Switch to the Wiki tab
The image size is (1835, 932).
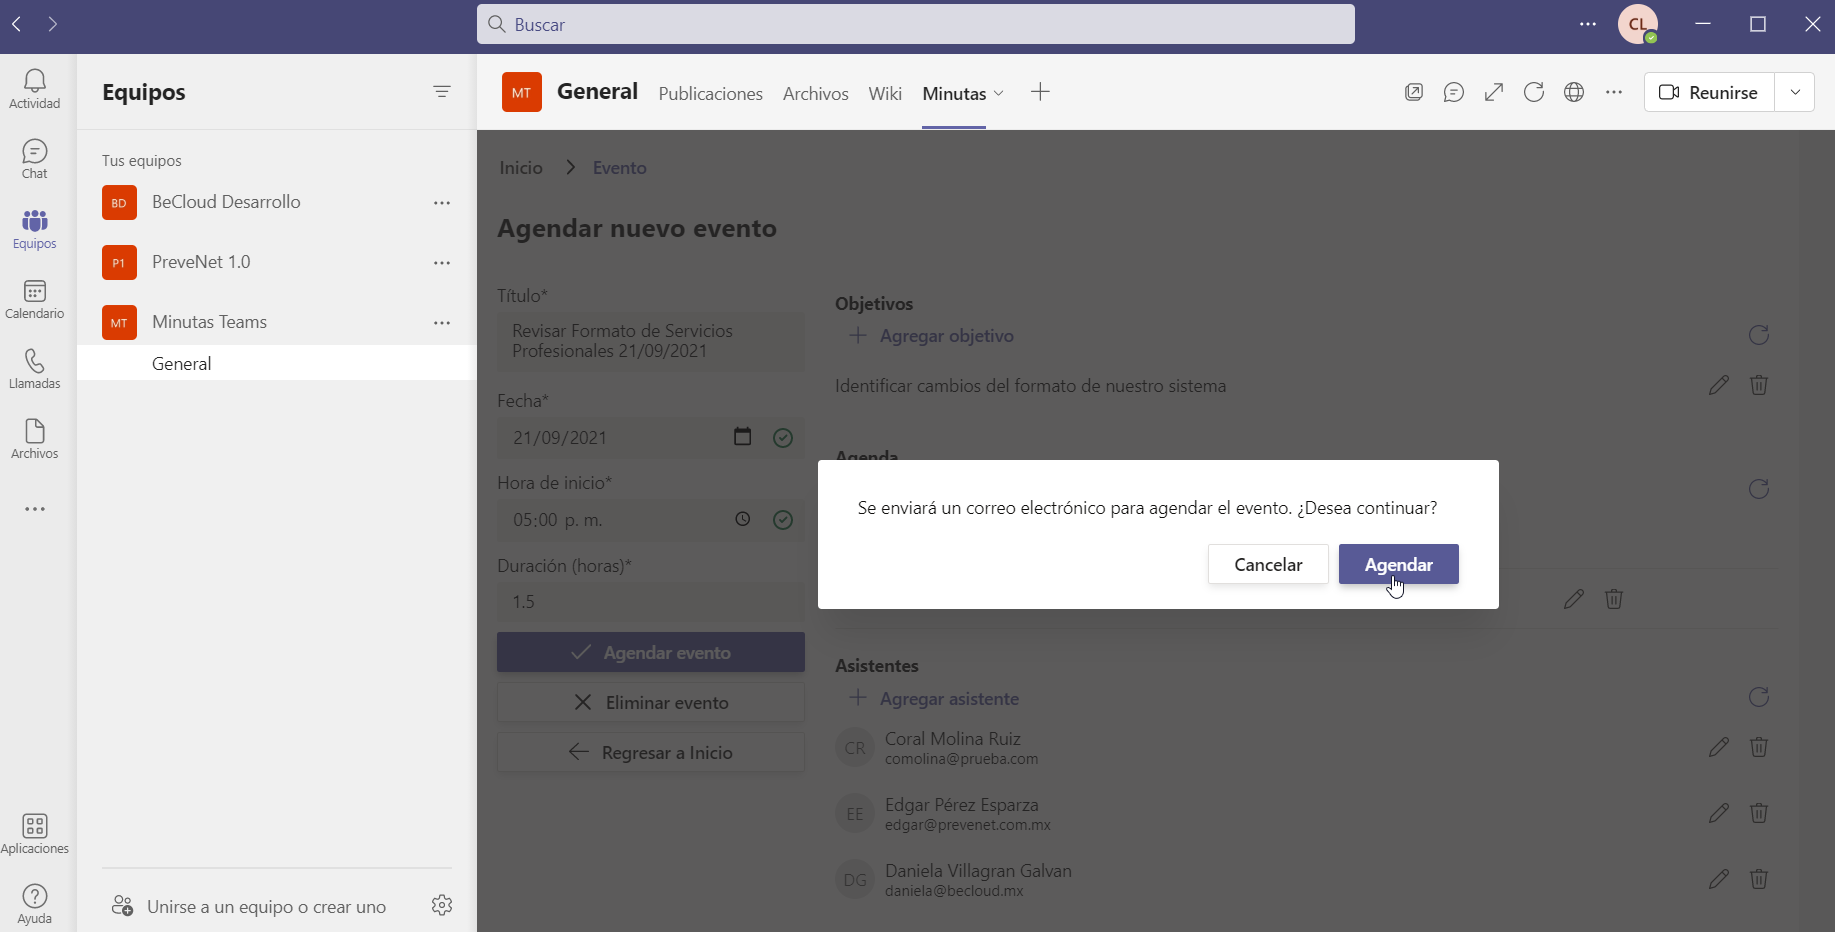click(x=885, y=93)
